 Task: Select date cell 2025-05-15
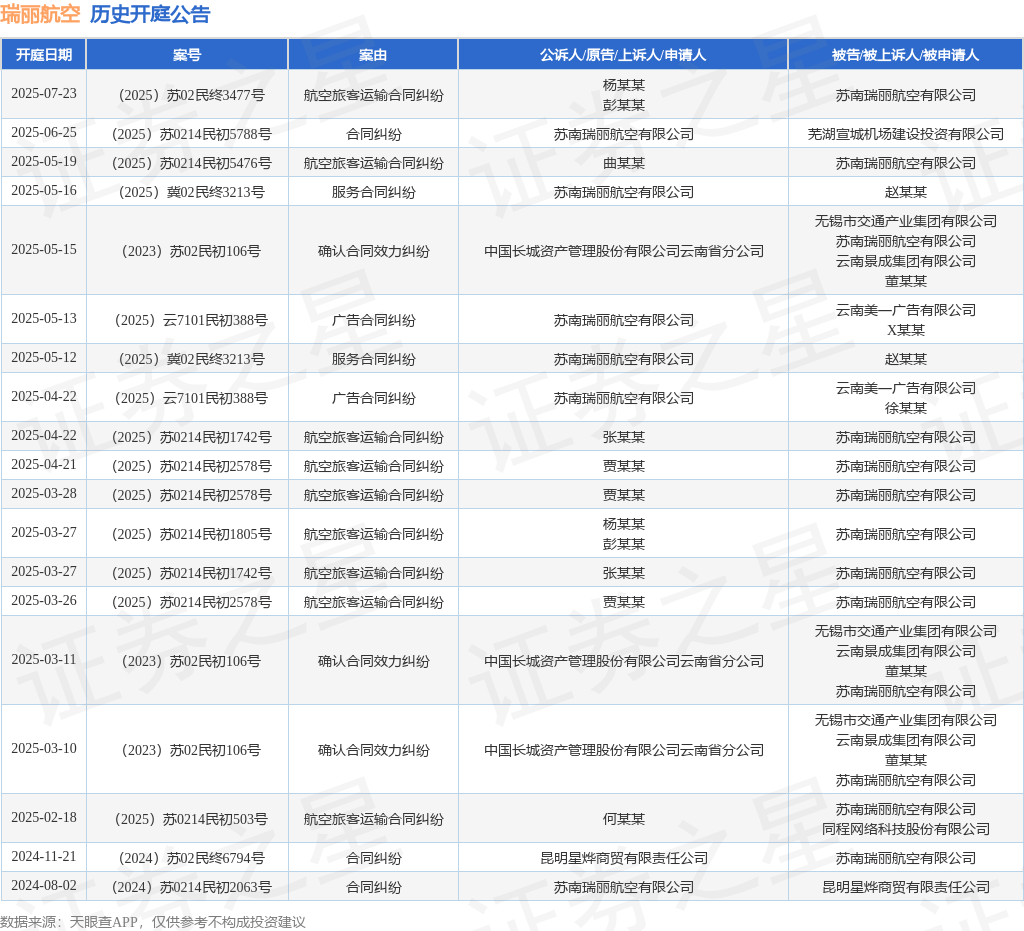(44, 249)
